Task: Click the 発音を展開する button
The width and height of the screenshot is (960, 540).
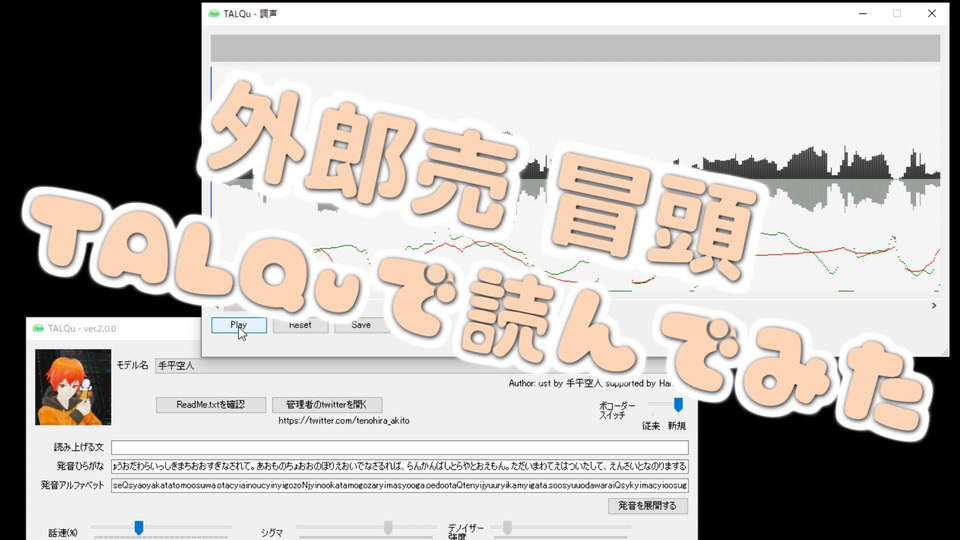Action: [x=647, y=506]
